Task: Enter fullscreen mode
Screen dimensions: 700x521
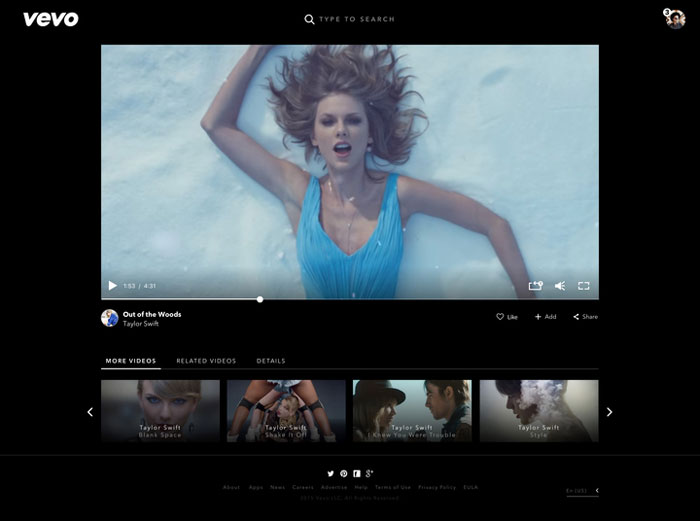Action: pos(583,286)
